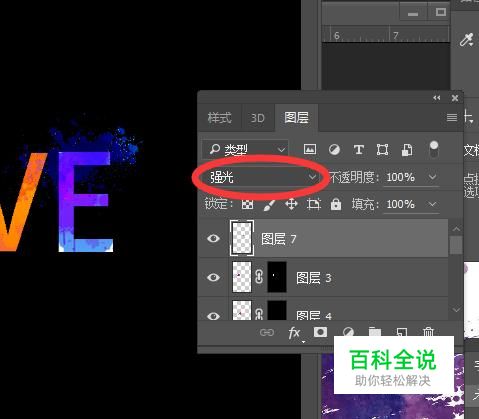Expand the 不透明度 slider arrow

[432, 177]
